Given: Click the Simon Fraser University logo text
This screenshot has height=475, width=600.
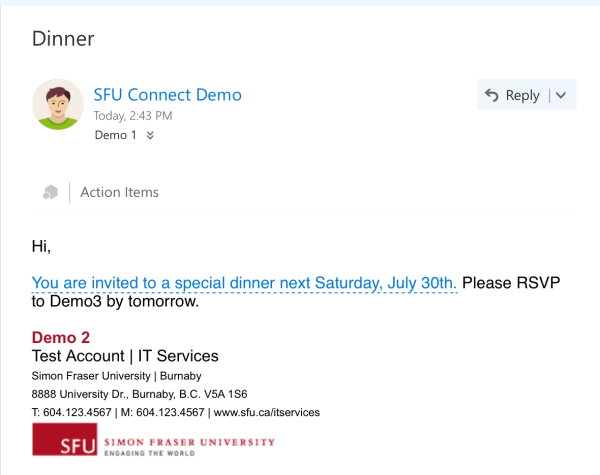Looking at the screenshot, I should (189, 442).
